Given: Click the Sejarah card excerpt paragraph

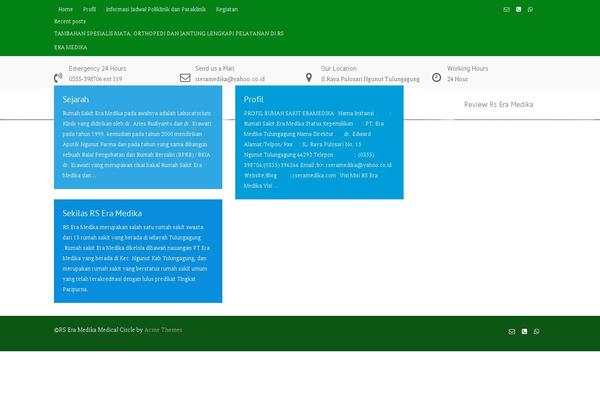Looking at the screenshot, I should [137, 144].
